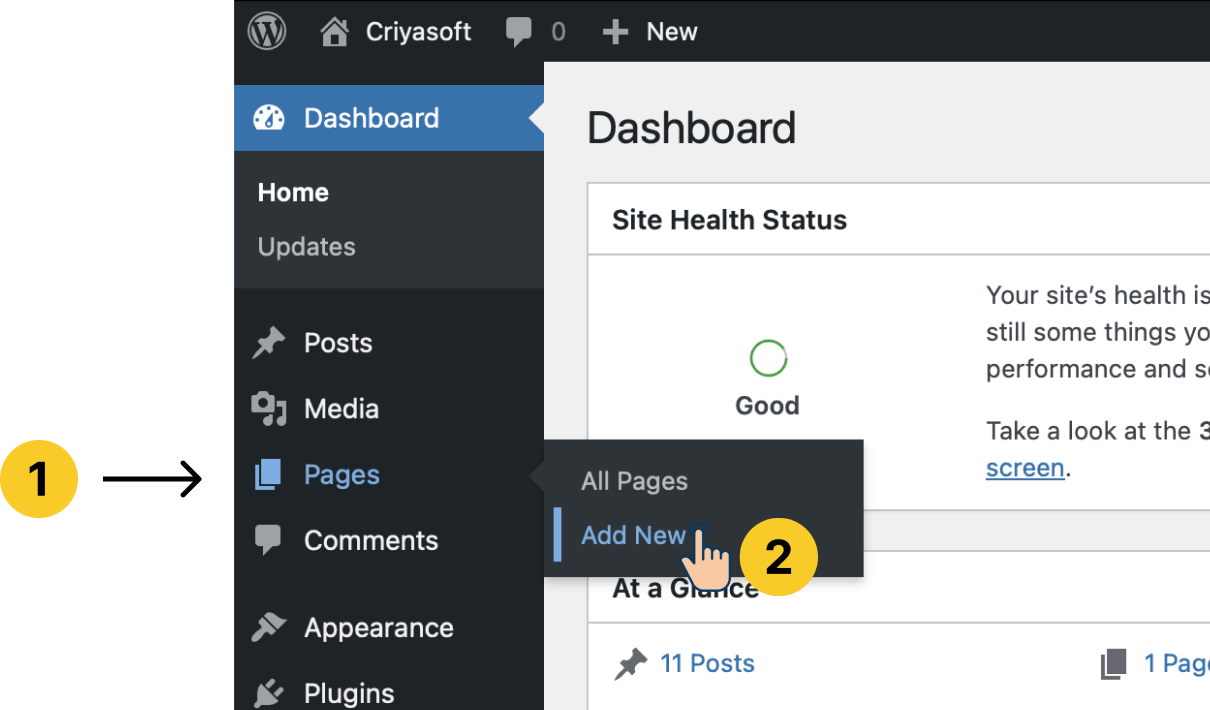Select Add New in Pages flyout
The height and width of the screenshot is (710, 1210).
tap(633, 535)
